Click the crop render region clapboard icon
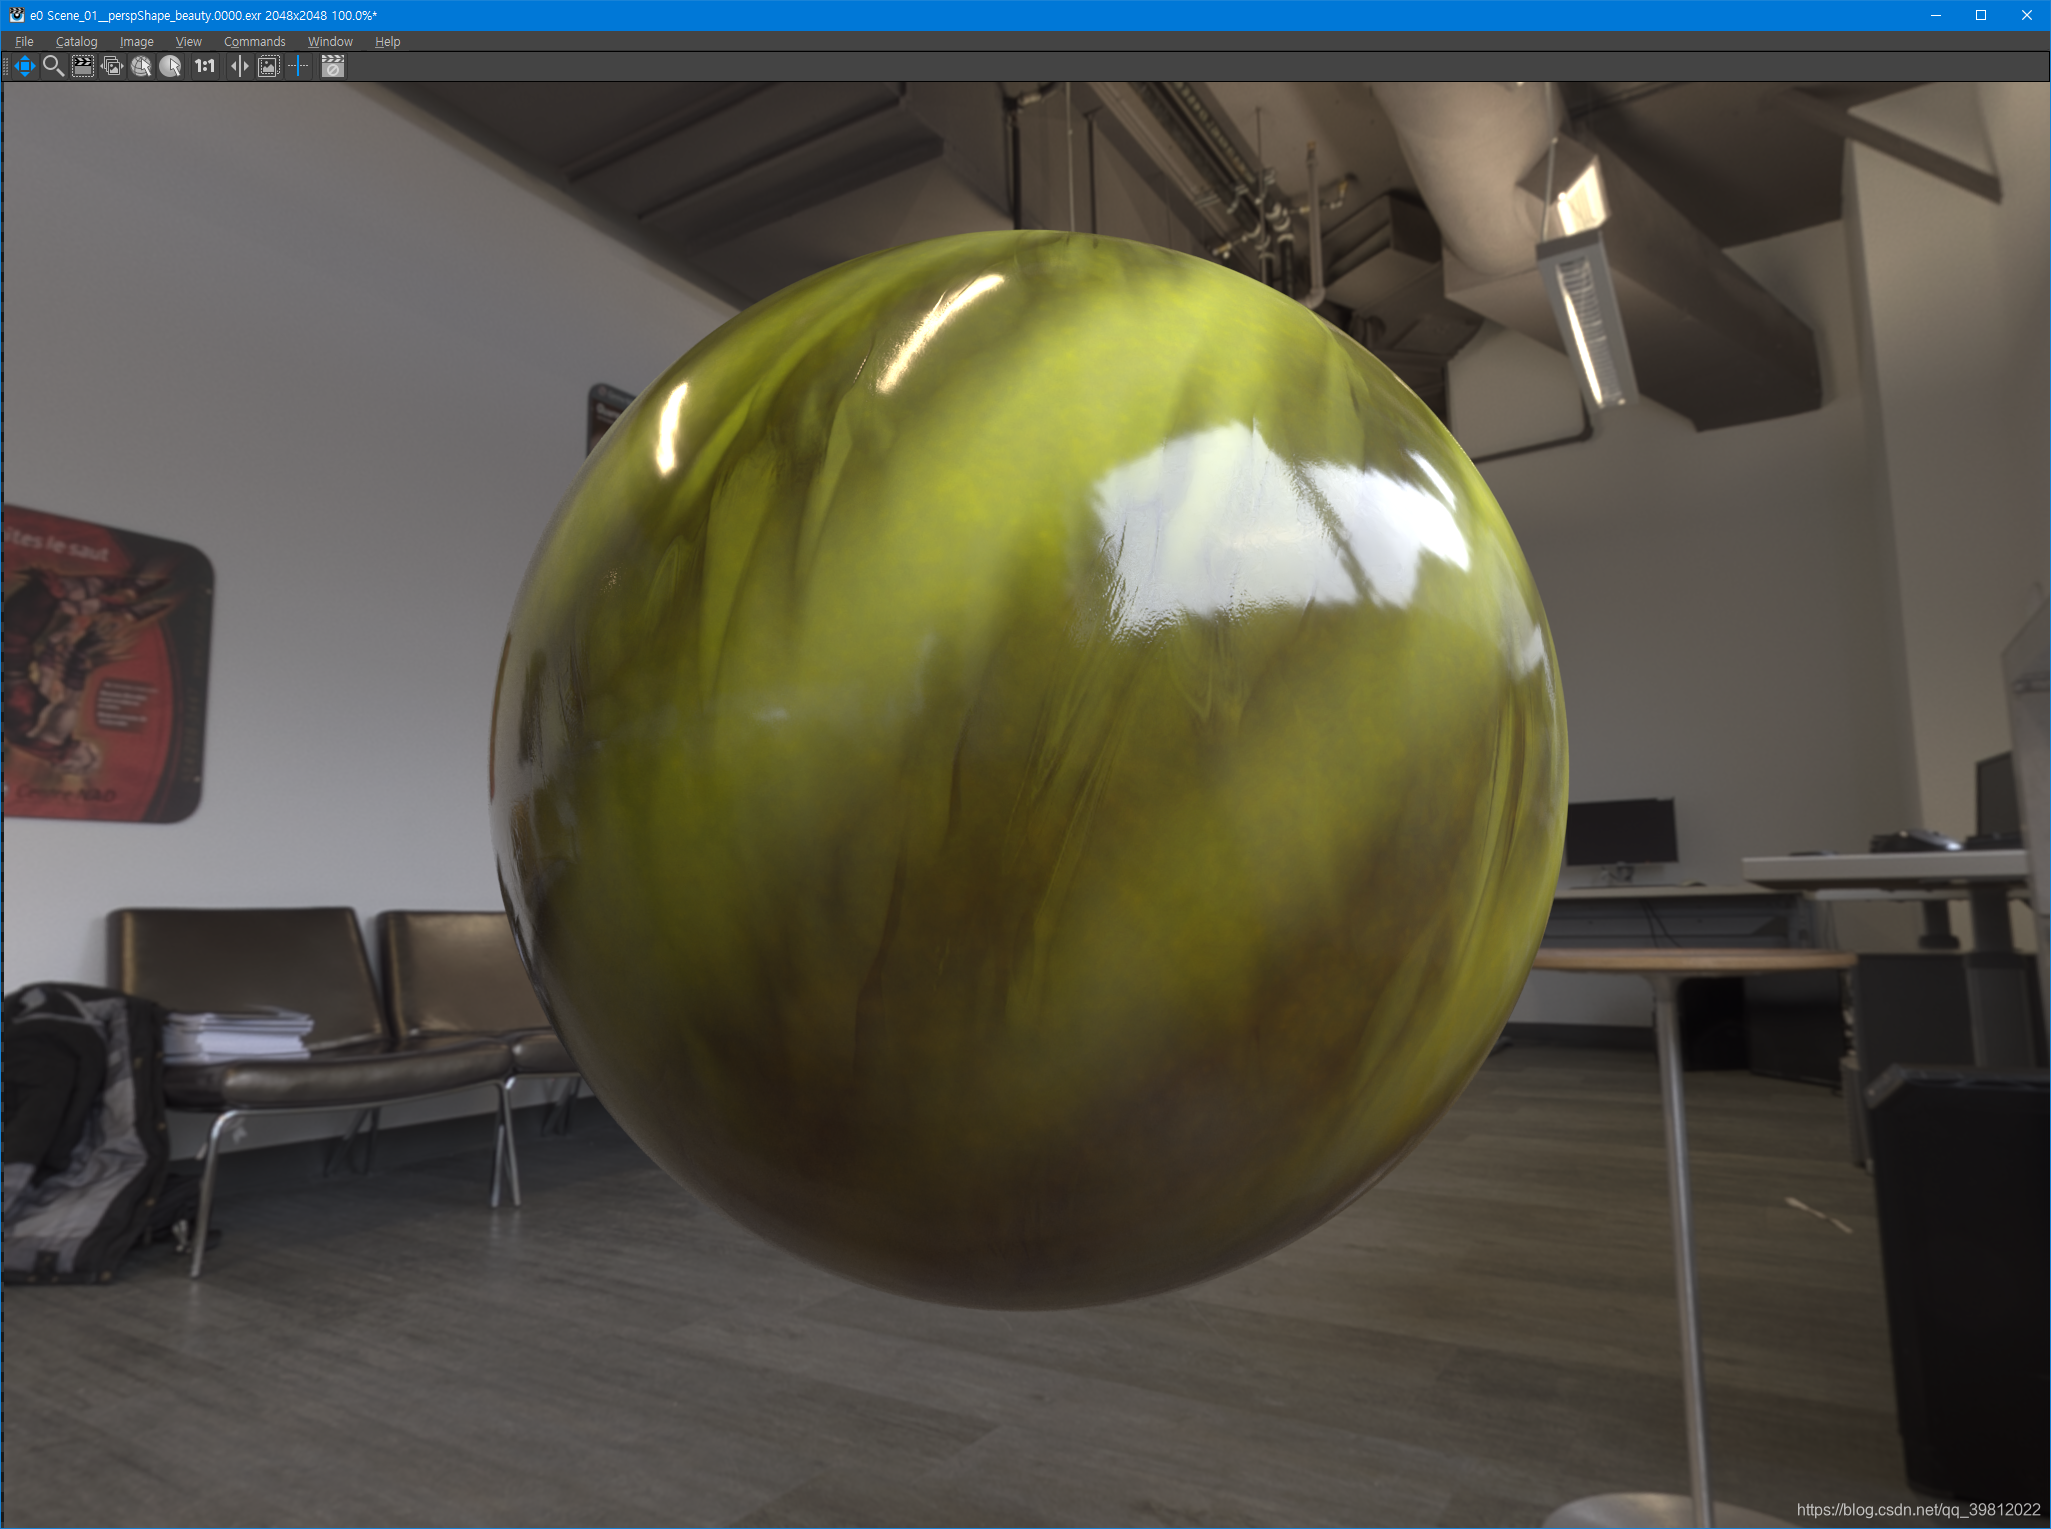This screenshot has height=1529, width=2051. click(83, 66)
